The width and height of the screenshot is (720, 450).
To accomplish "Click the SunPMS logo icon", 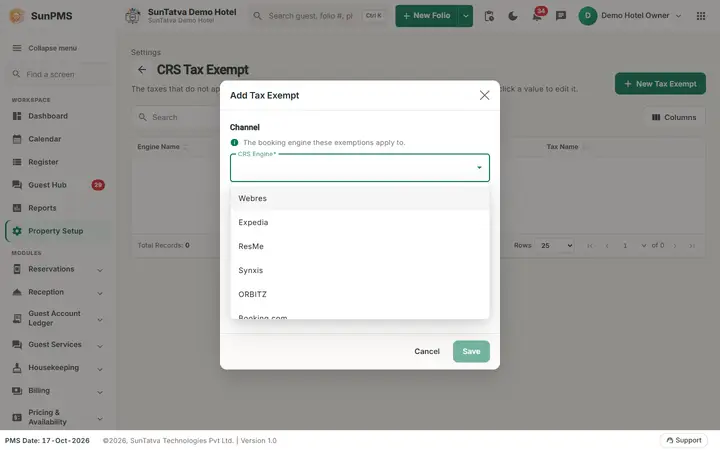I will pyautogui.click(x=17, y=16).
